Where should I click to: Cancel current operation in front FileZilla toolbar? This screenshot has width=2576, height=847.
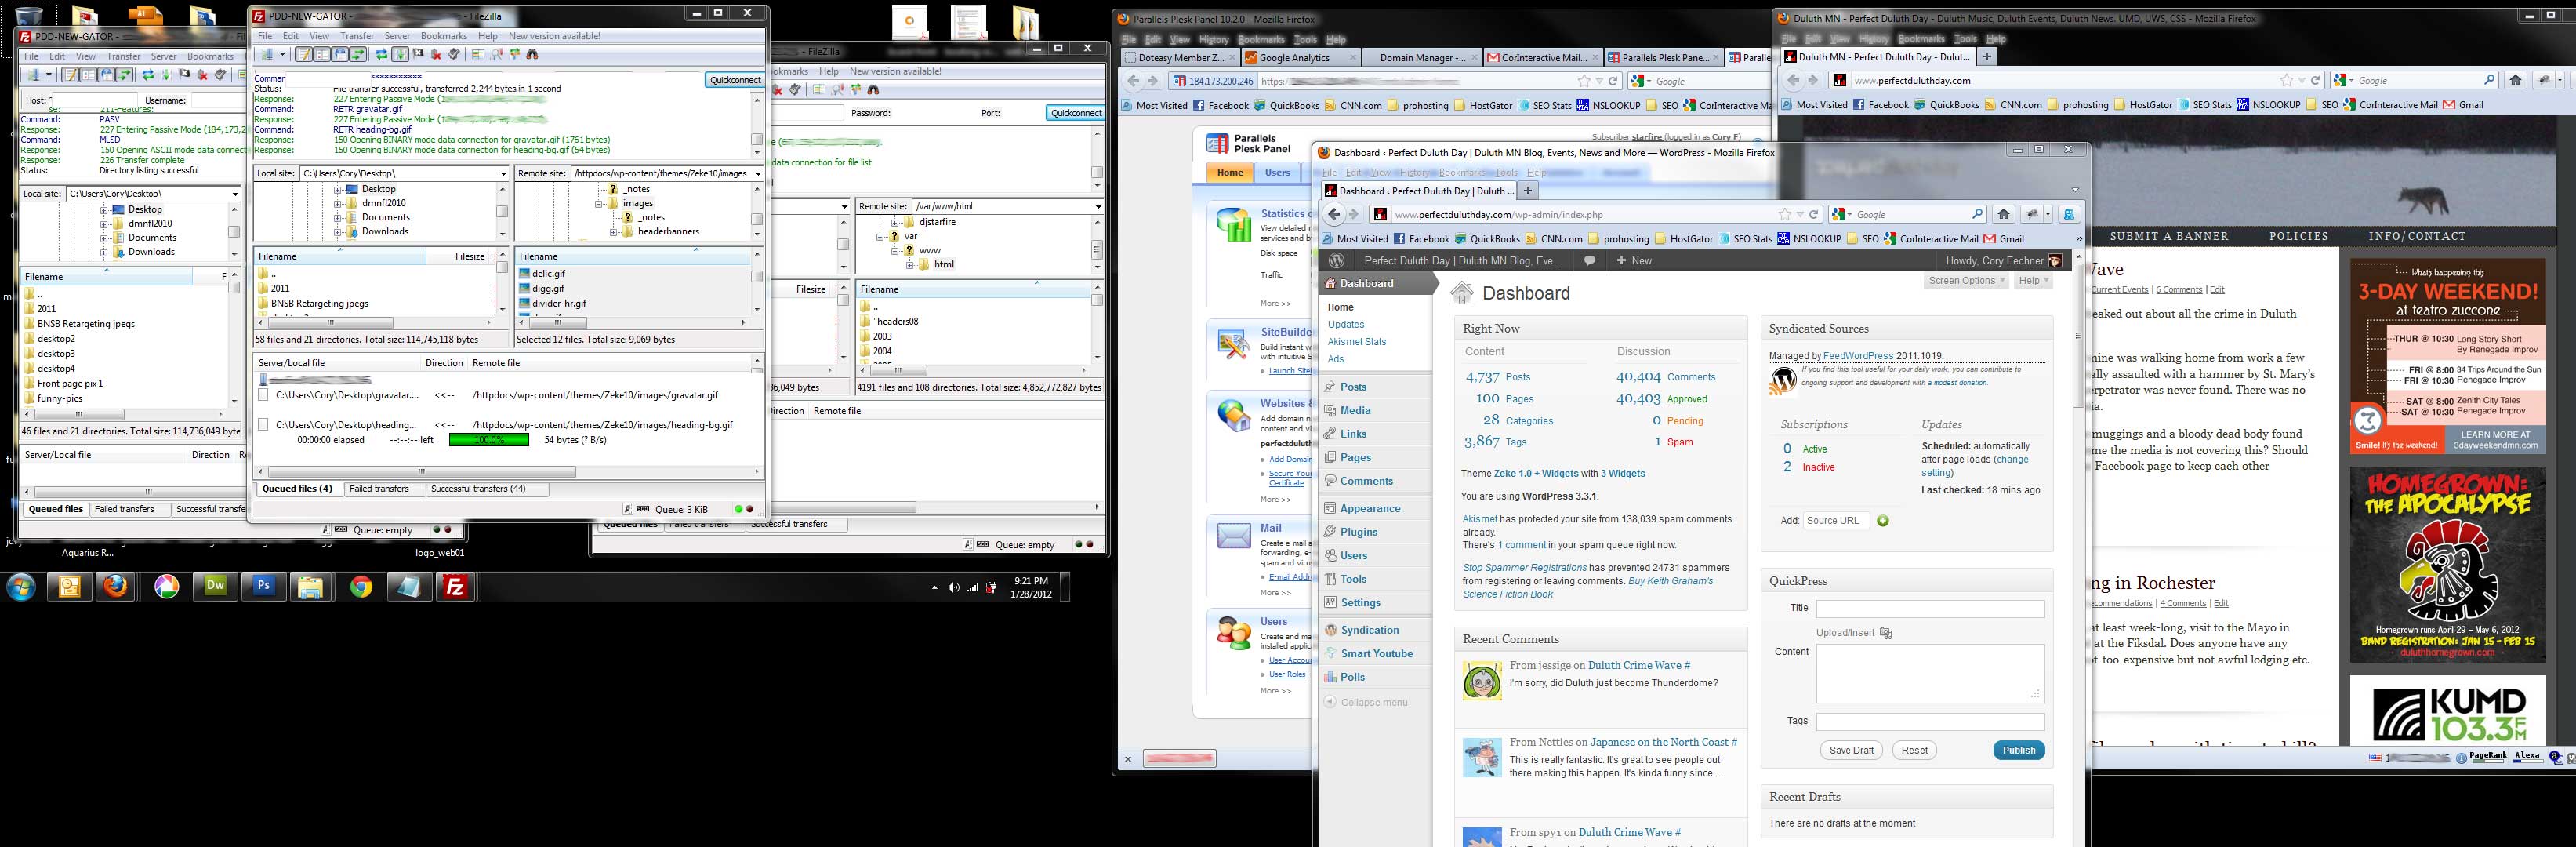419,55
